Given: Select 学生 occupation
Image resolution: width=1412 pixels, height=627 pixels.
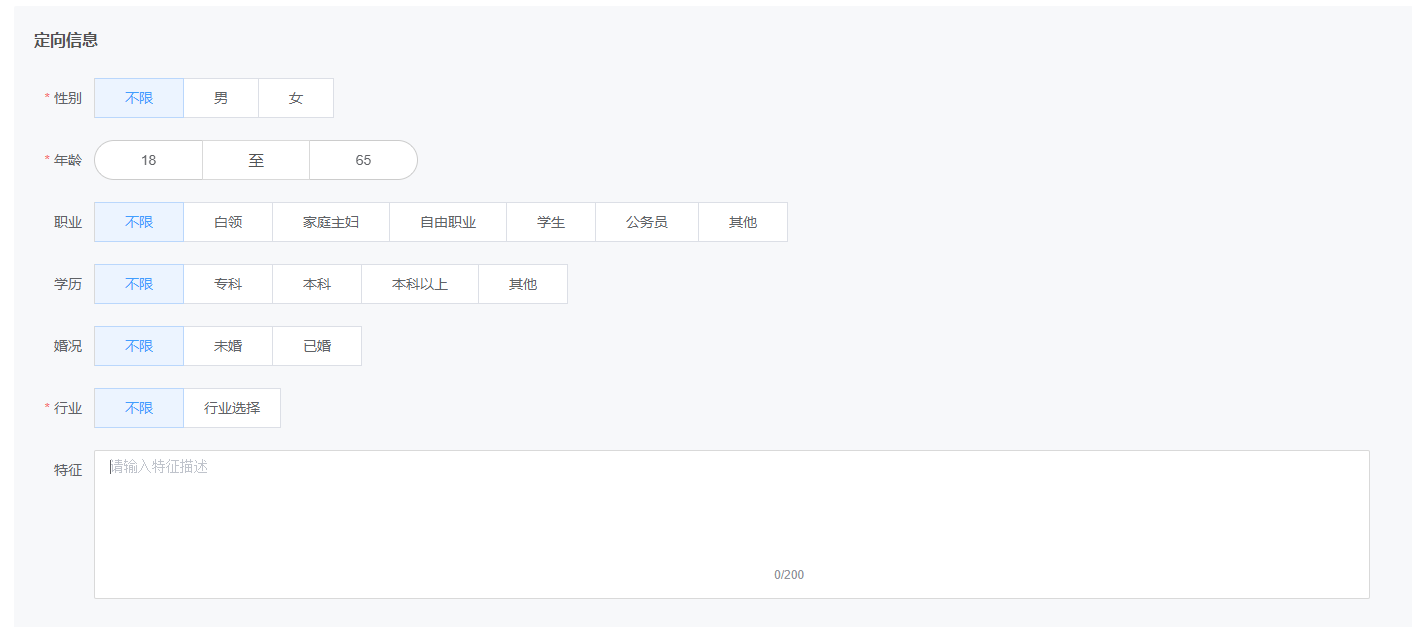Looking at the screenshot, I should (551, 222).
